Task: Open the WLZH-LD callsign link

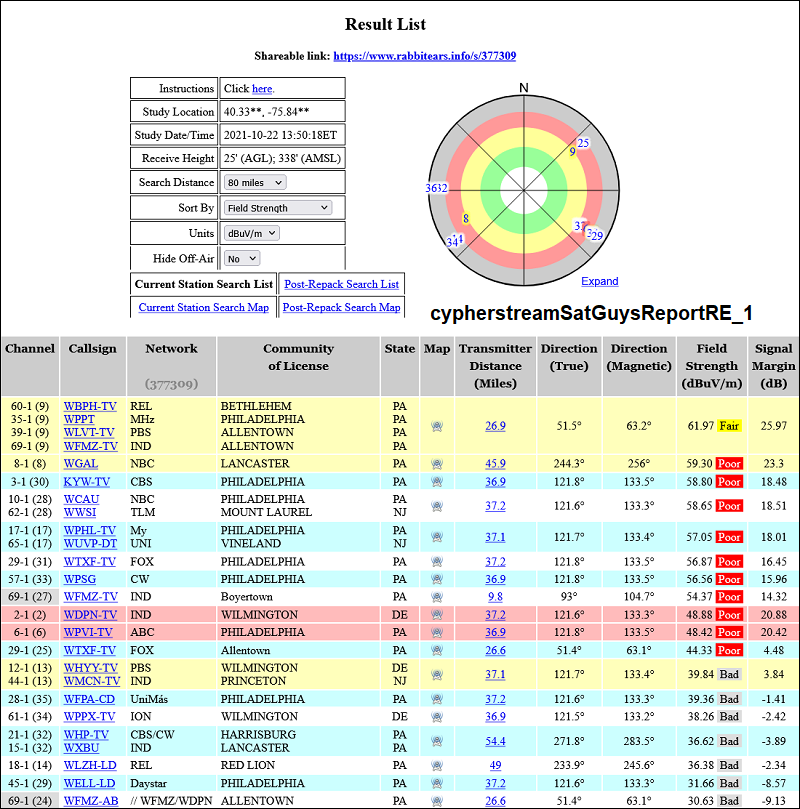Action: 90,766
